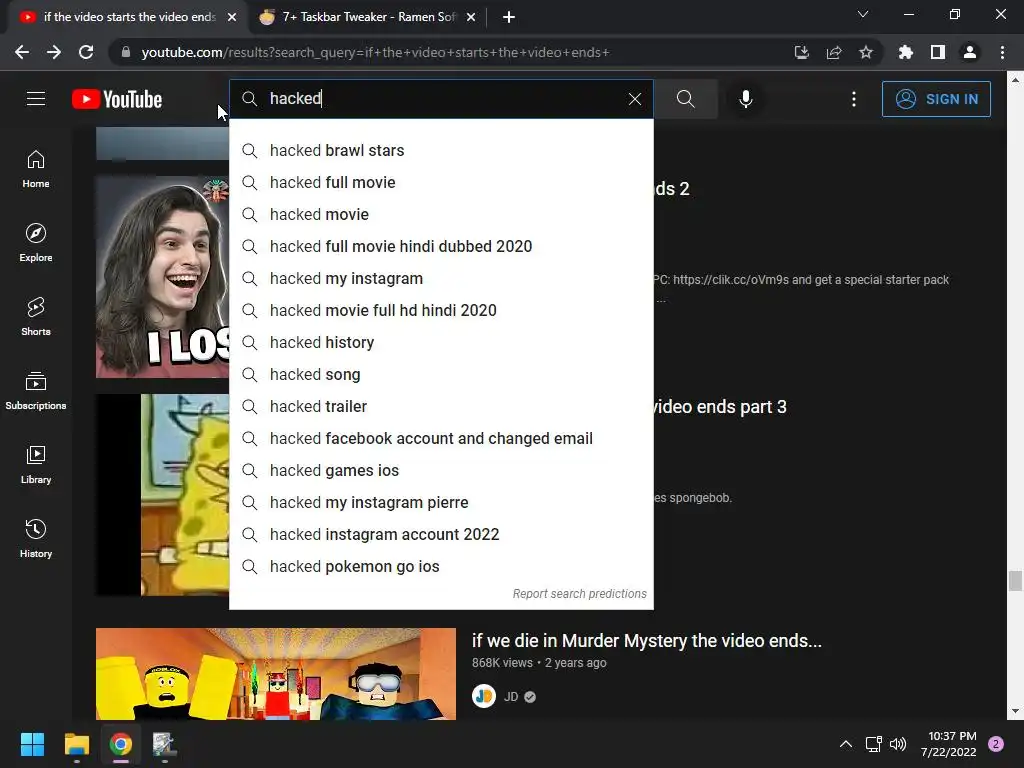This screenshot has width=1024, height=768.
Task: Open the YouTube hamburger guide menu
Action: pyautogui.click(x=36, y=99)
